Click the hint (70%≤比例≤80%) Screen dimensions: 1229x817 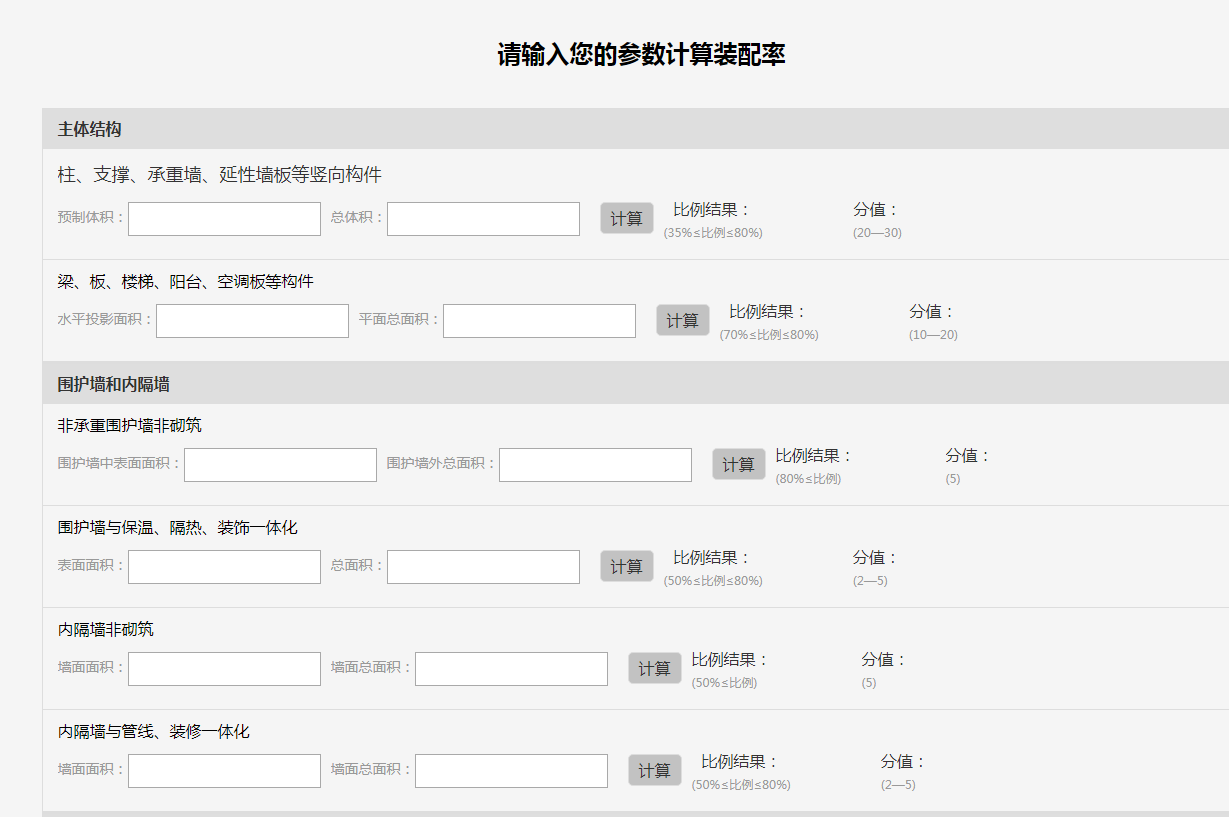pos(769,335)
